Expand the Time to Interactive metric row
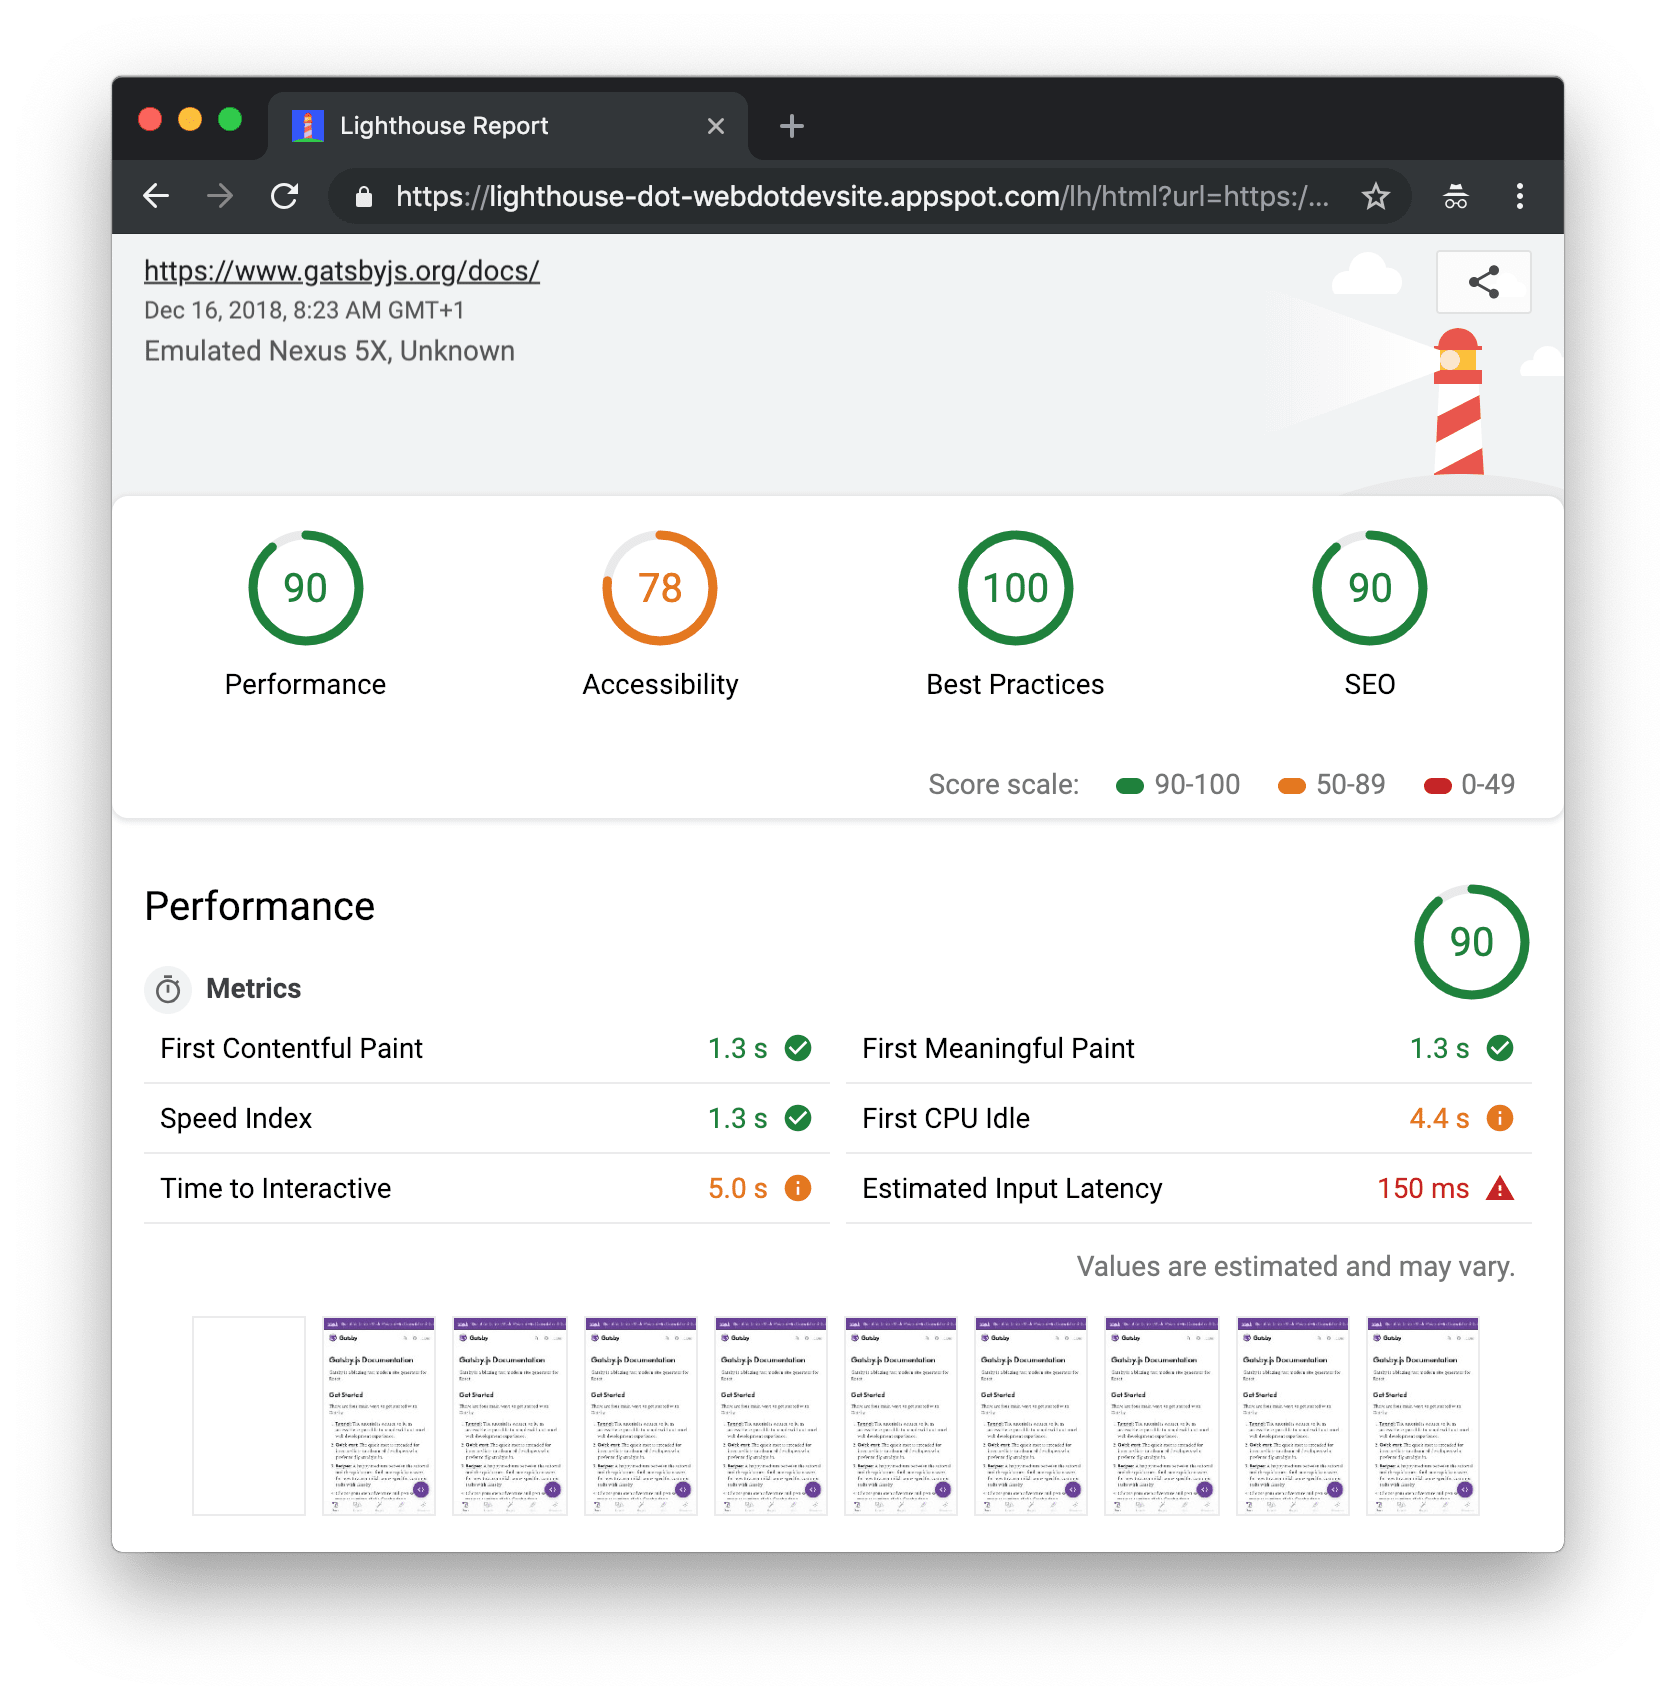Image resolution: width=1676 pixels, height=1700 pixels. pos(486,1188)
